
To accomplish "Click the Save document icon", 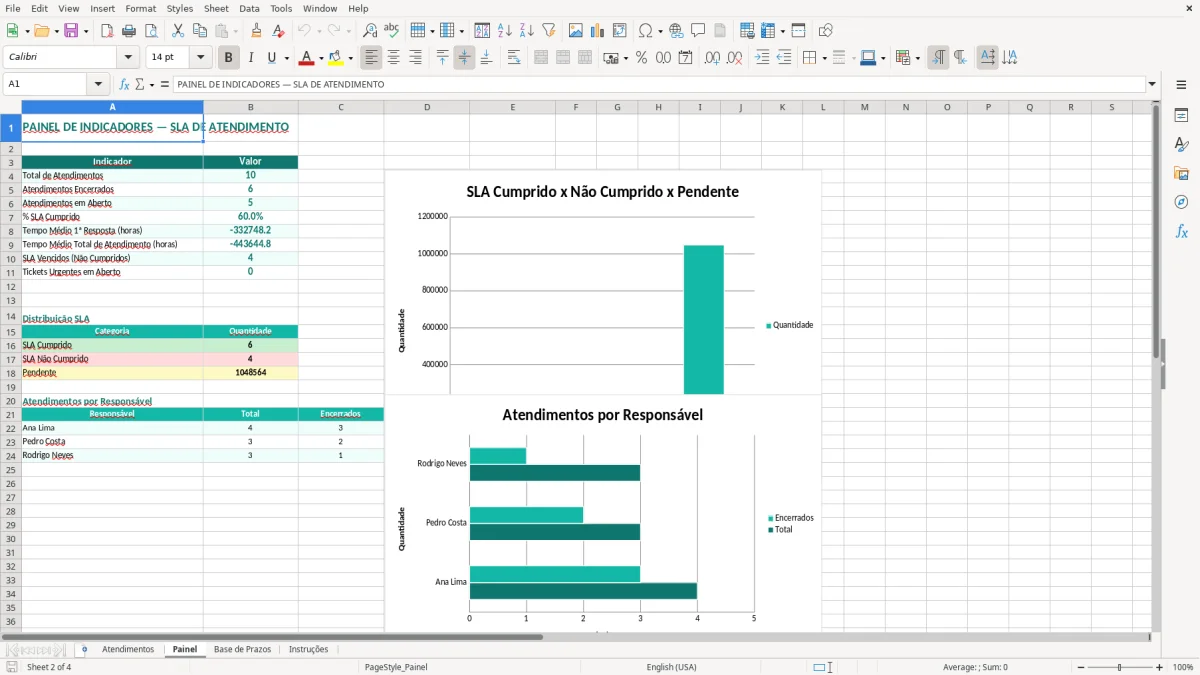I will [71, 31].
